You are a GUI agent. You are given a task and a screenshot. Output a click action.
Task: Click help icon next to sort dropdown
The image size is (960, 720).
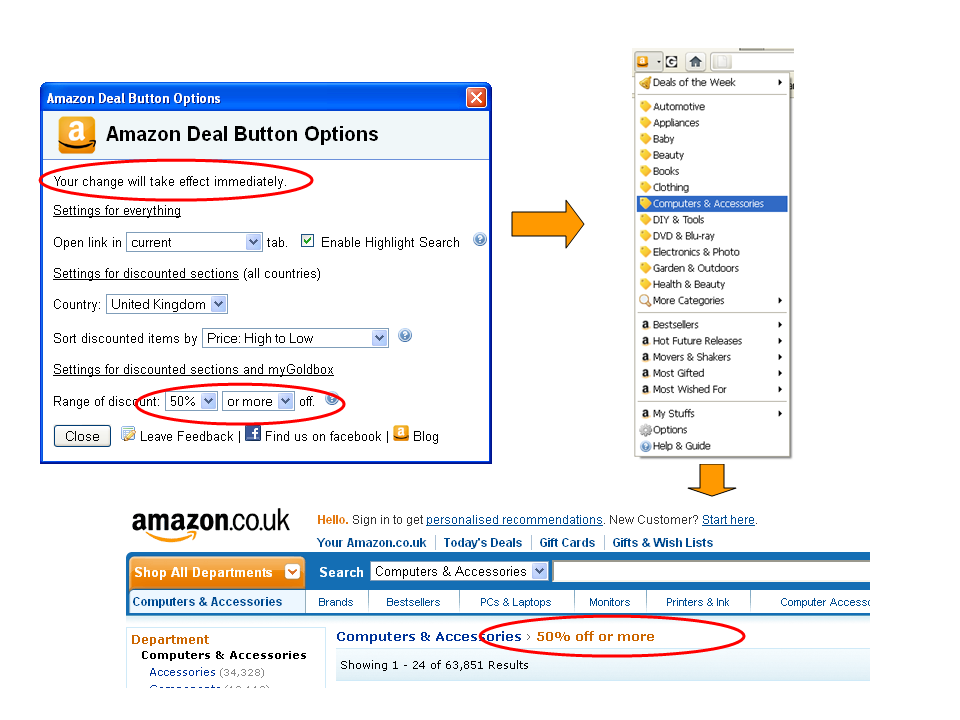pos(405,336)
